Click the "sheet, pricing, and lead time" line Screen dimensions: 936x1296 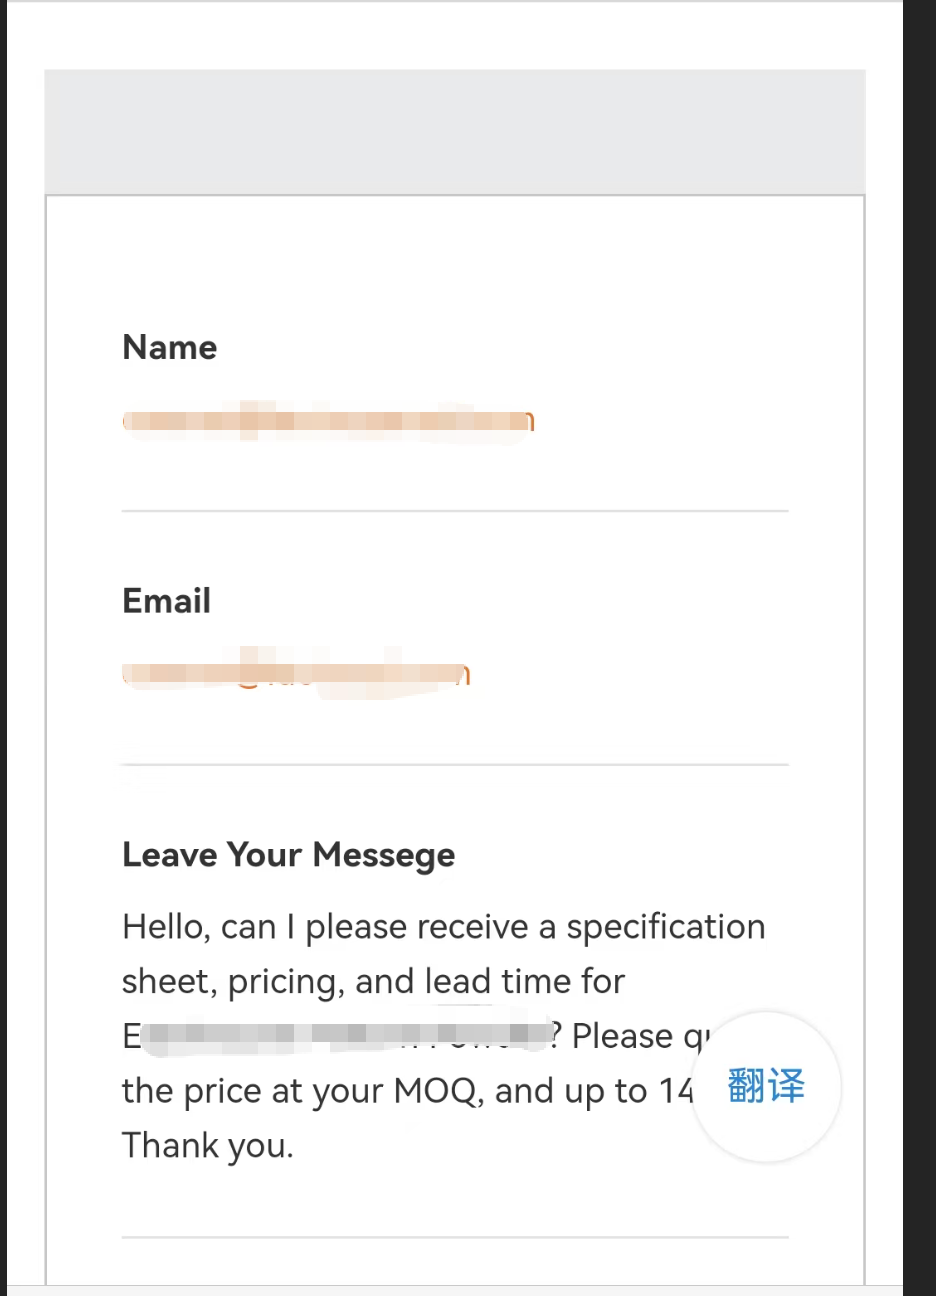[x=372, y=982]
